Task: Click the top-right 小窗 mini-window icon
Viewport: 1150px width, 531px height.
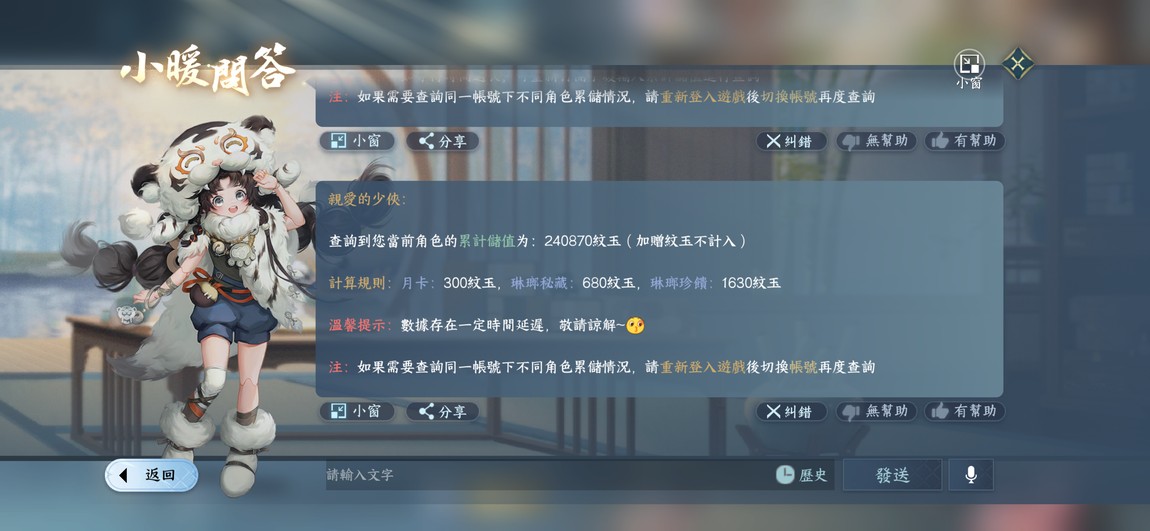Action: (x=969, y=69)
